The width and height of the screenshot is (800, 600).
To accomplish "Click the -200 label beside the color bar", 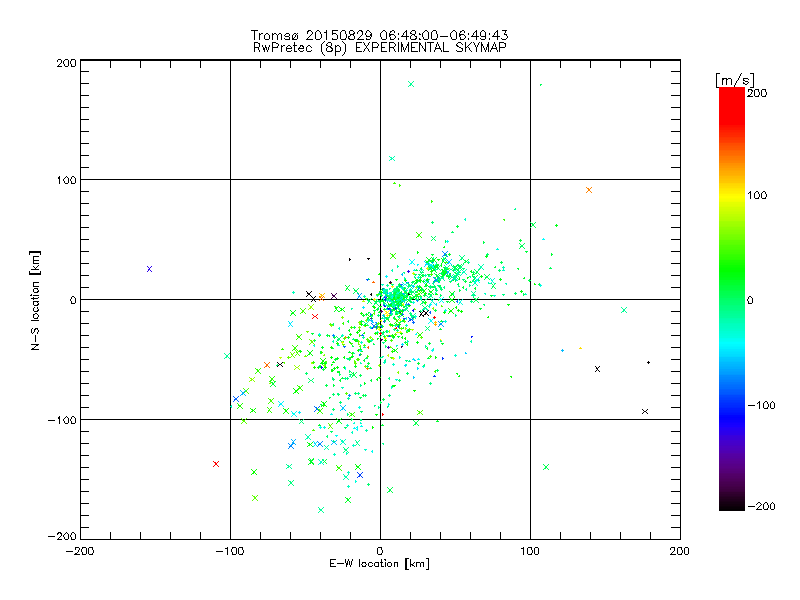I will (x=761, y=506).
